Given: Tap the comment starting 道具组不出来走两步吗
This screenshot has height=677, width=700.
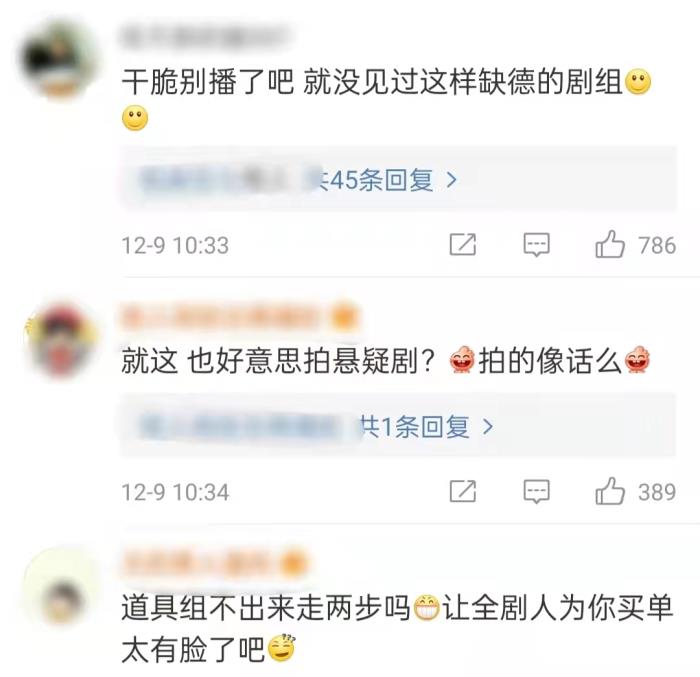Looking at the screenshot, I should pos(397,629).
